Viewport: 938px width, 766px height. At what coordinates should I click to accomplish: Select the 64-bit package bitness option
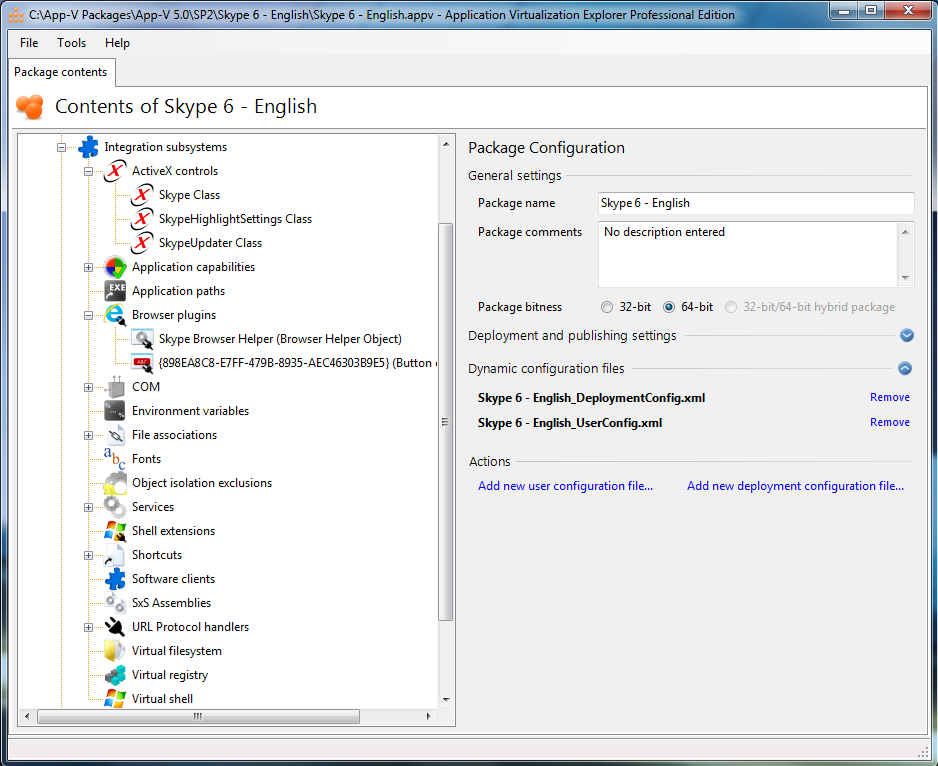[671, 307]
